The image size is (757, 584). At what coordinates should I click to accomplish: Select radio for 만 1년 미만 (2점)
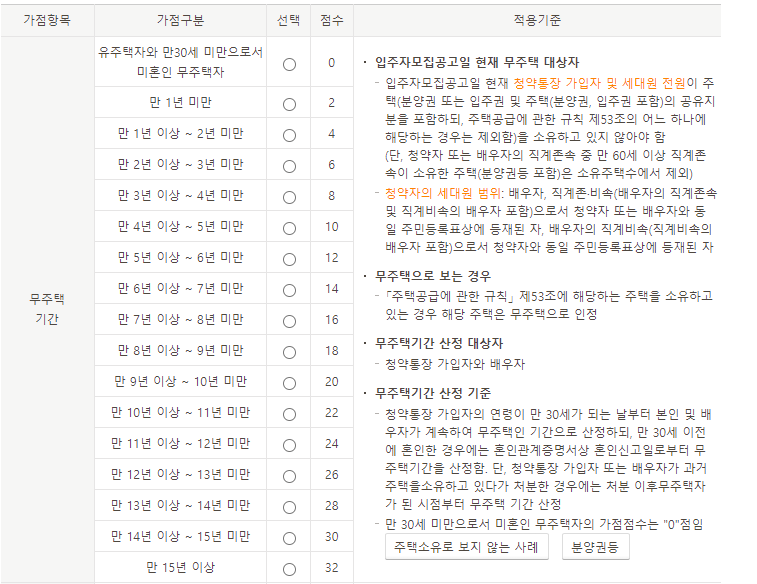(x=289, y=103)
